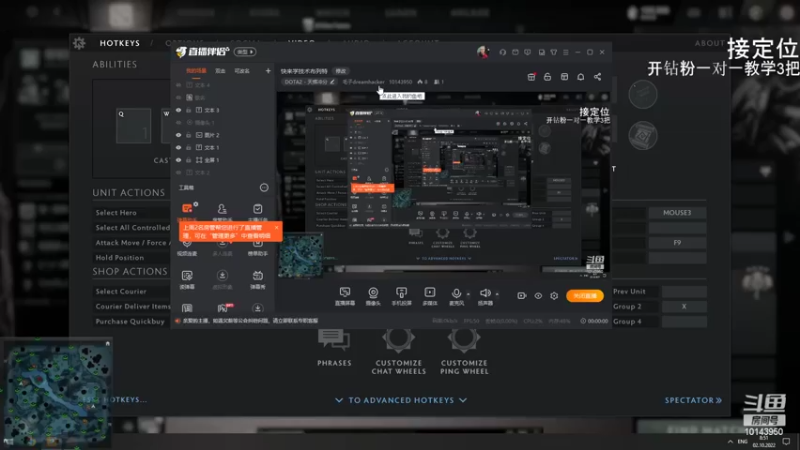This screenshot has width=800, height=450.
Task: Open the headset support icon in title bar
Action: (x=503, y=52)
